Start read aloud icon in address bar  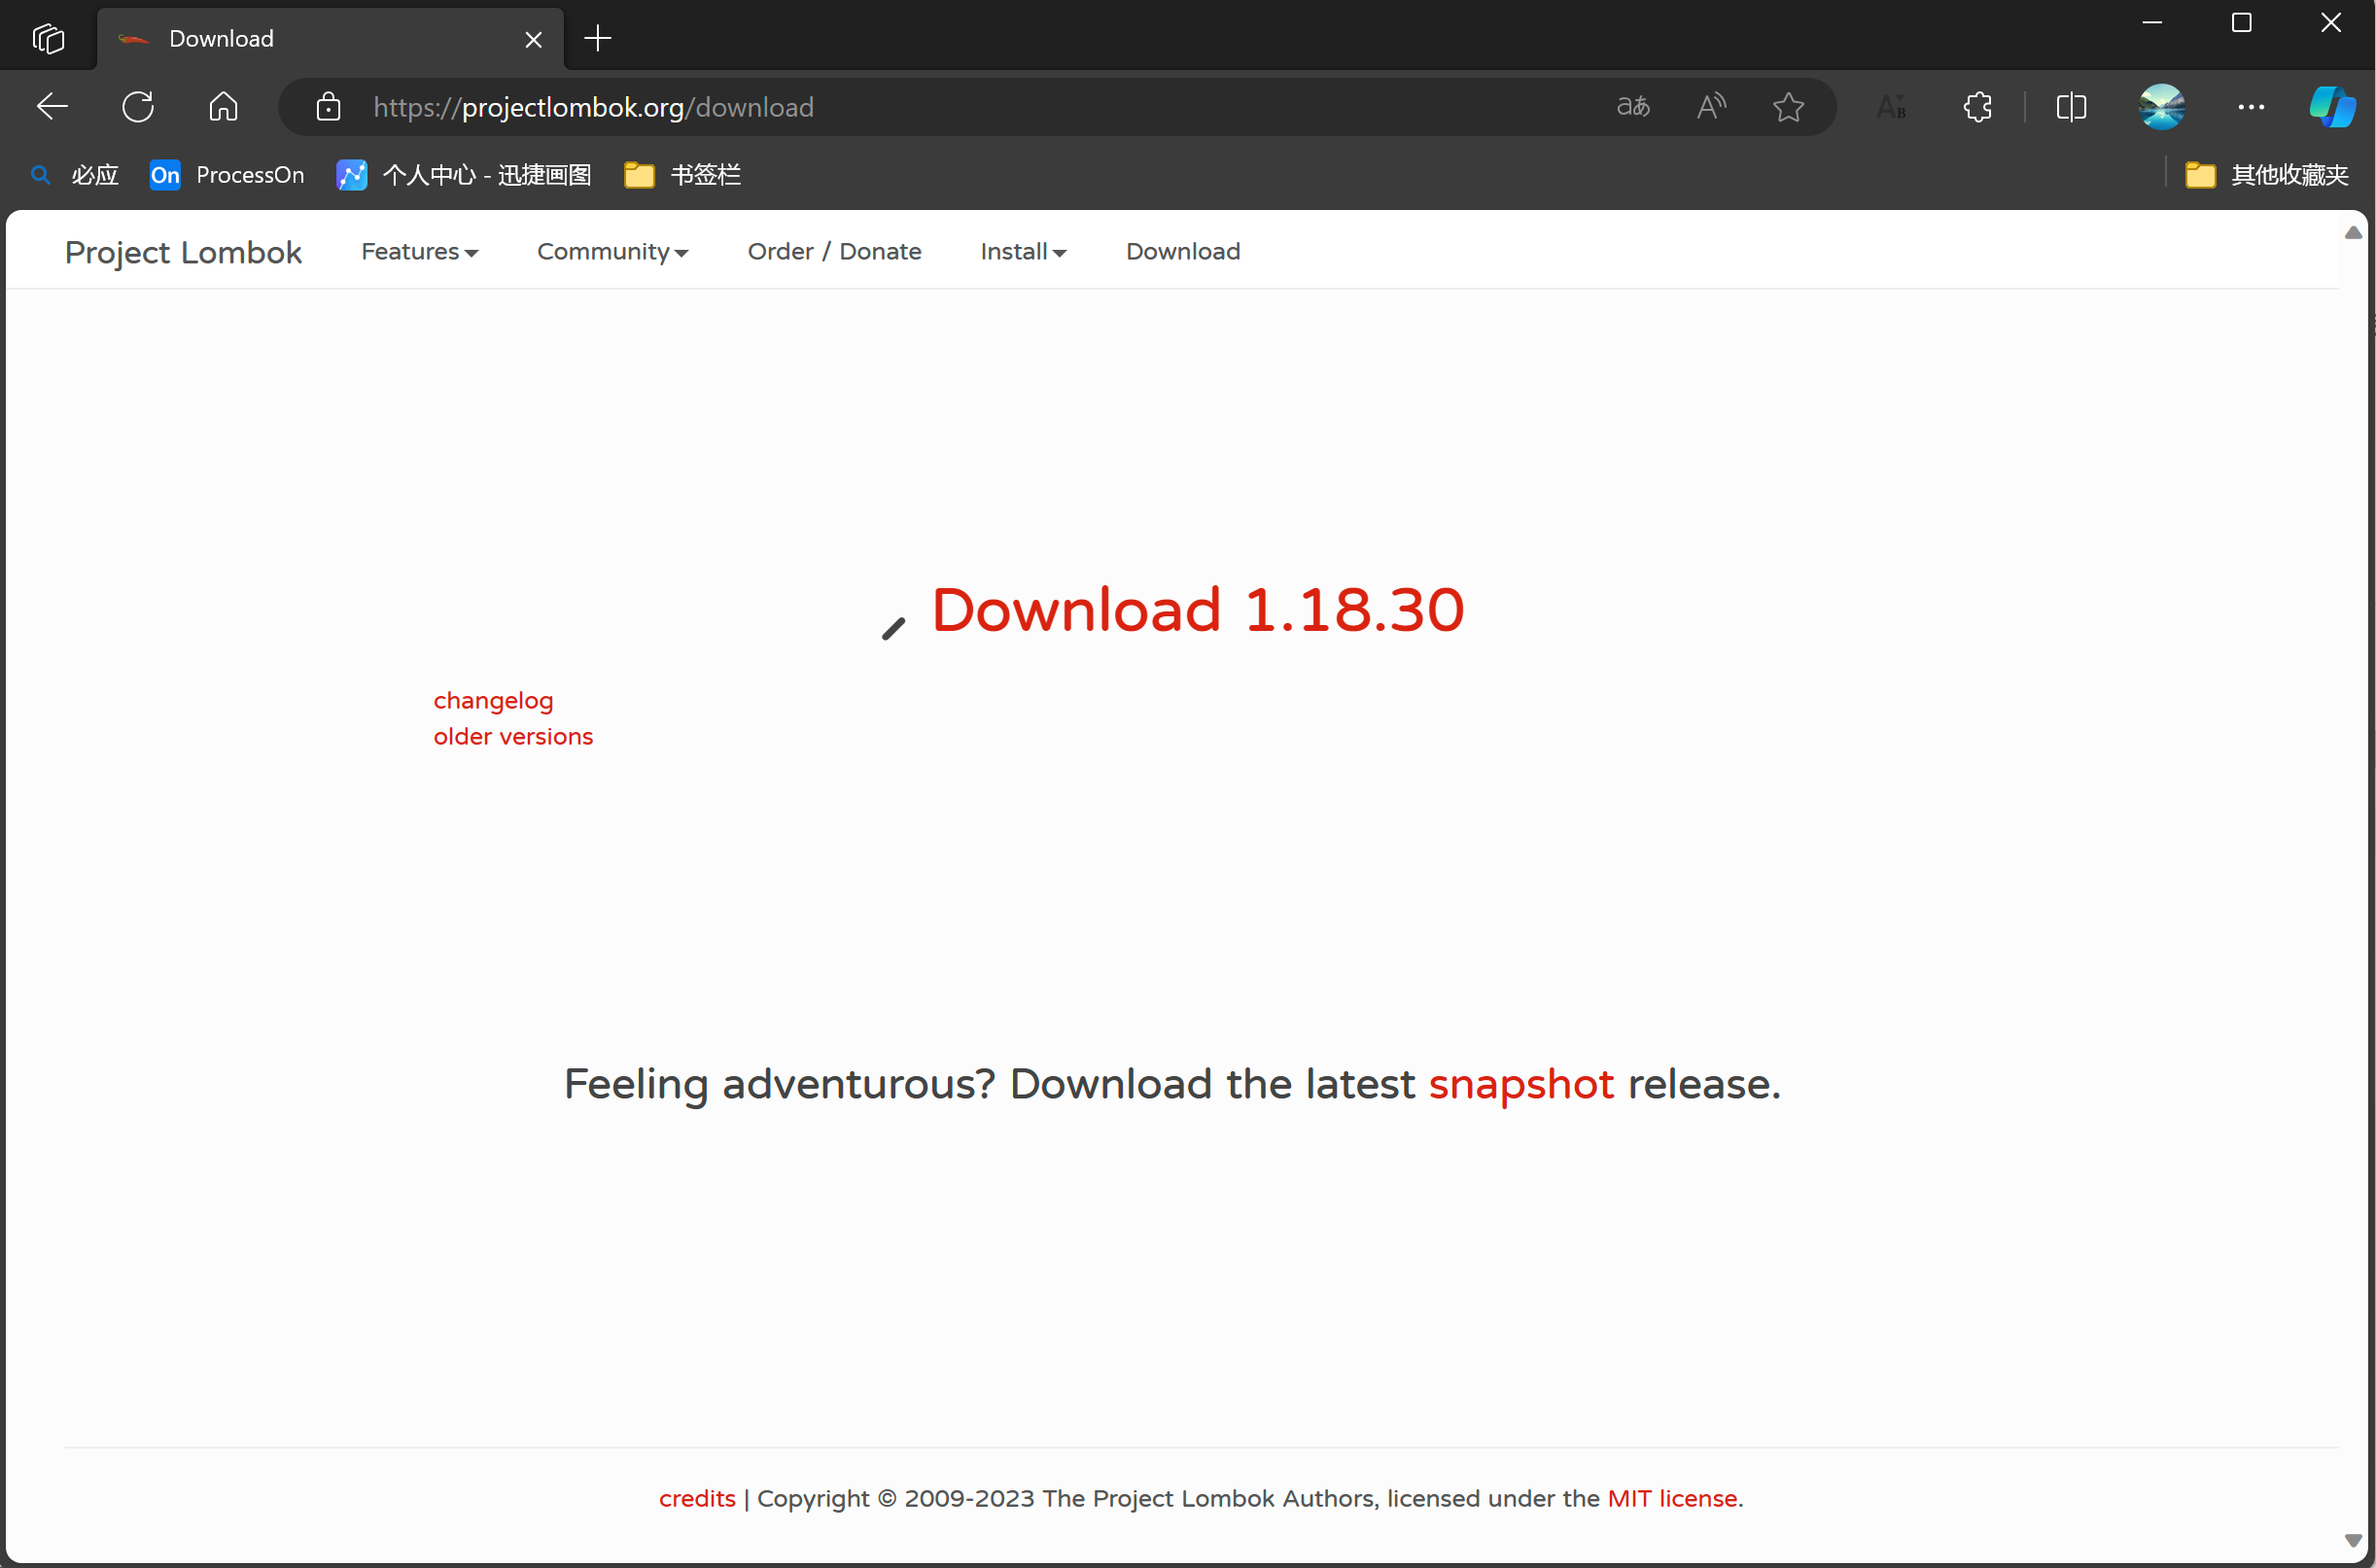[1711, 106]
